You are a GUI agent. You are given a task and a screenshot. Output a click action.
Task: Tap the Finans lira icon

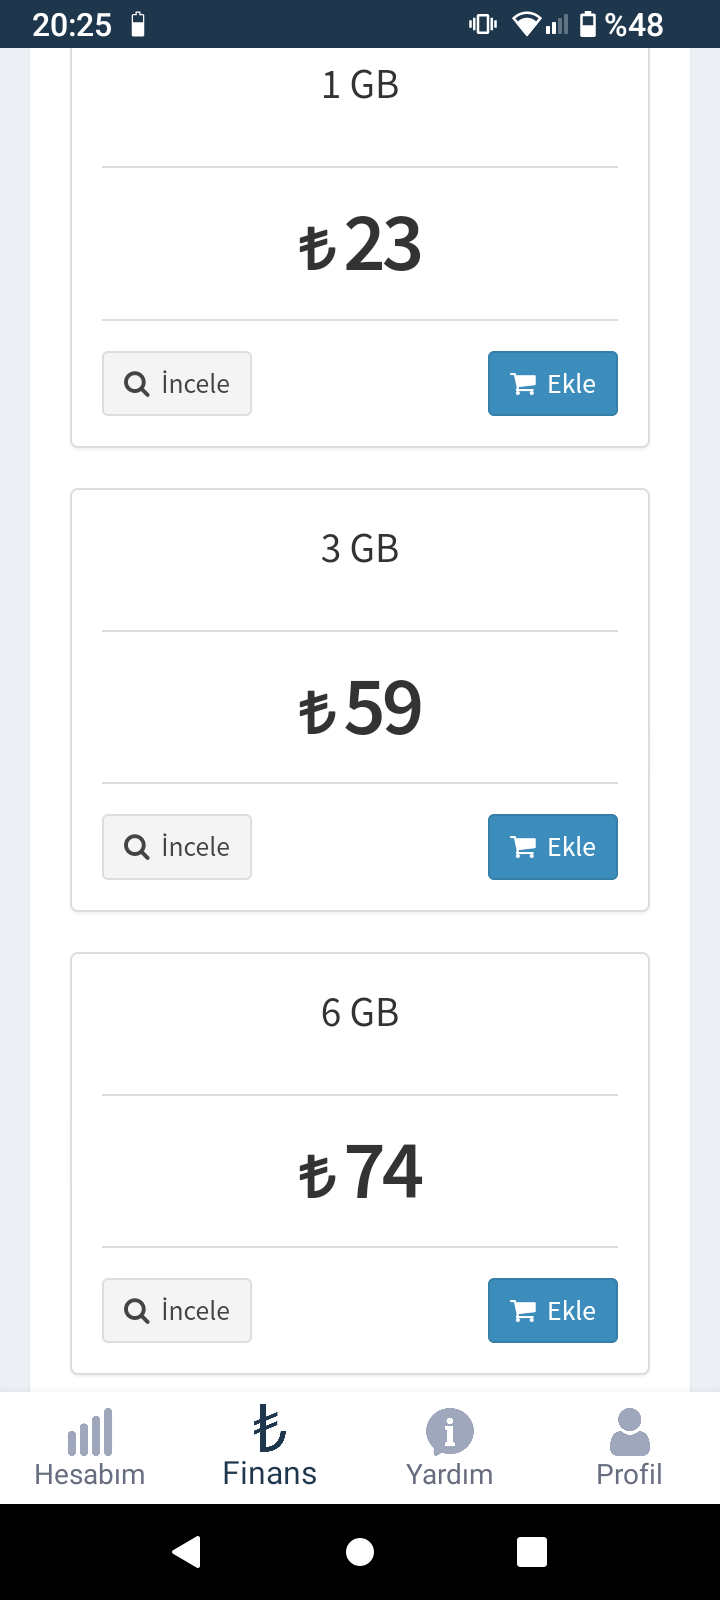click(x=270, y=1429)
